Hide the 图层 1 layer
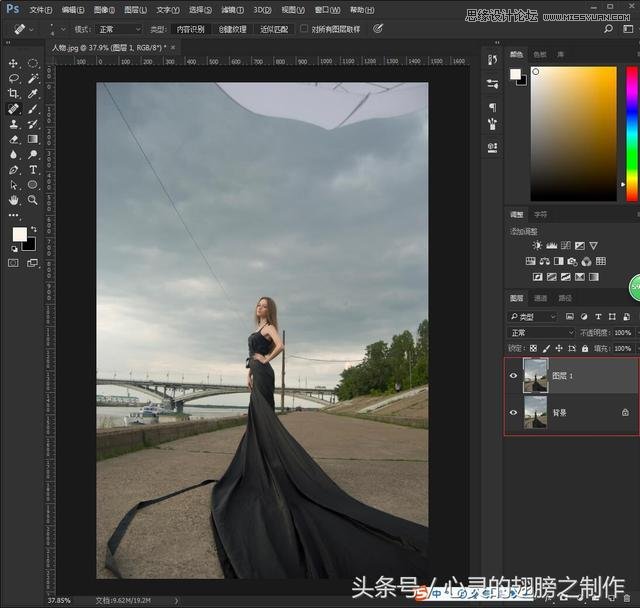The height and width of the screenshot is (608, 640). click(514, 376)
